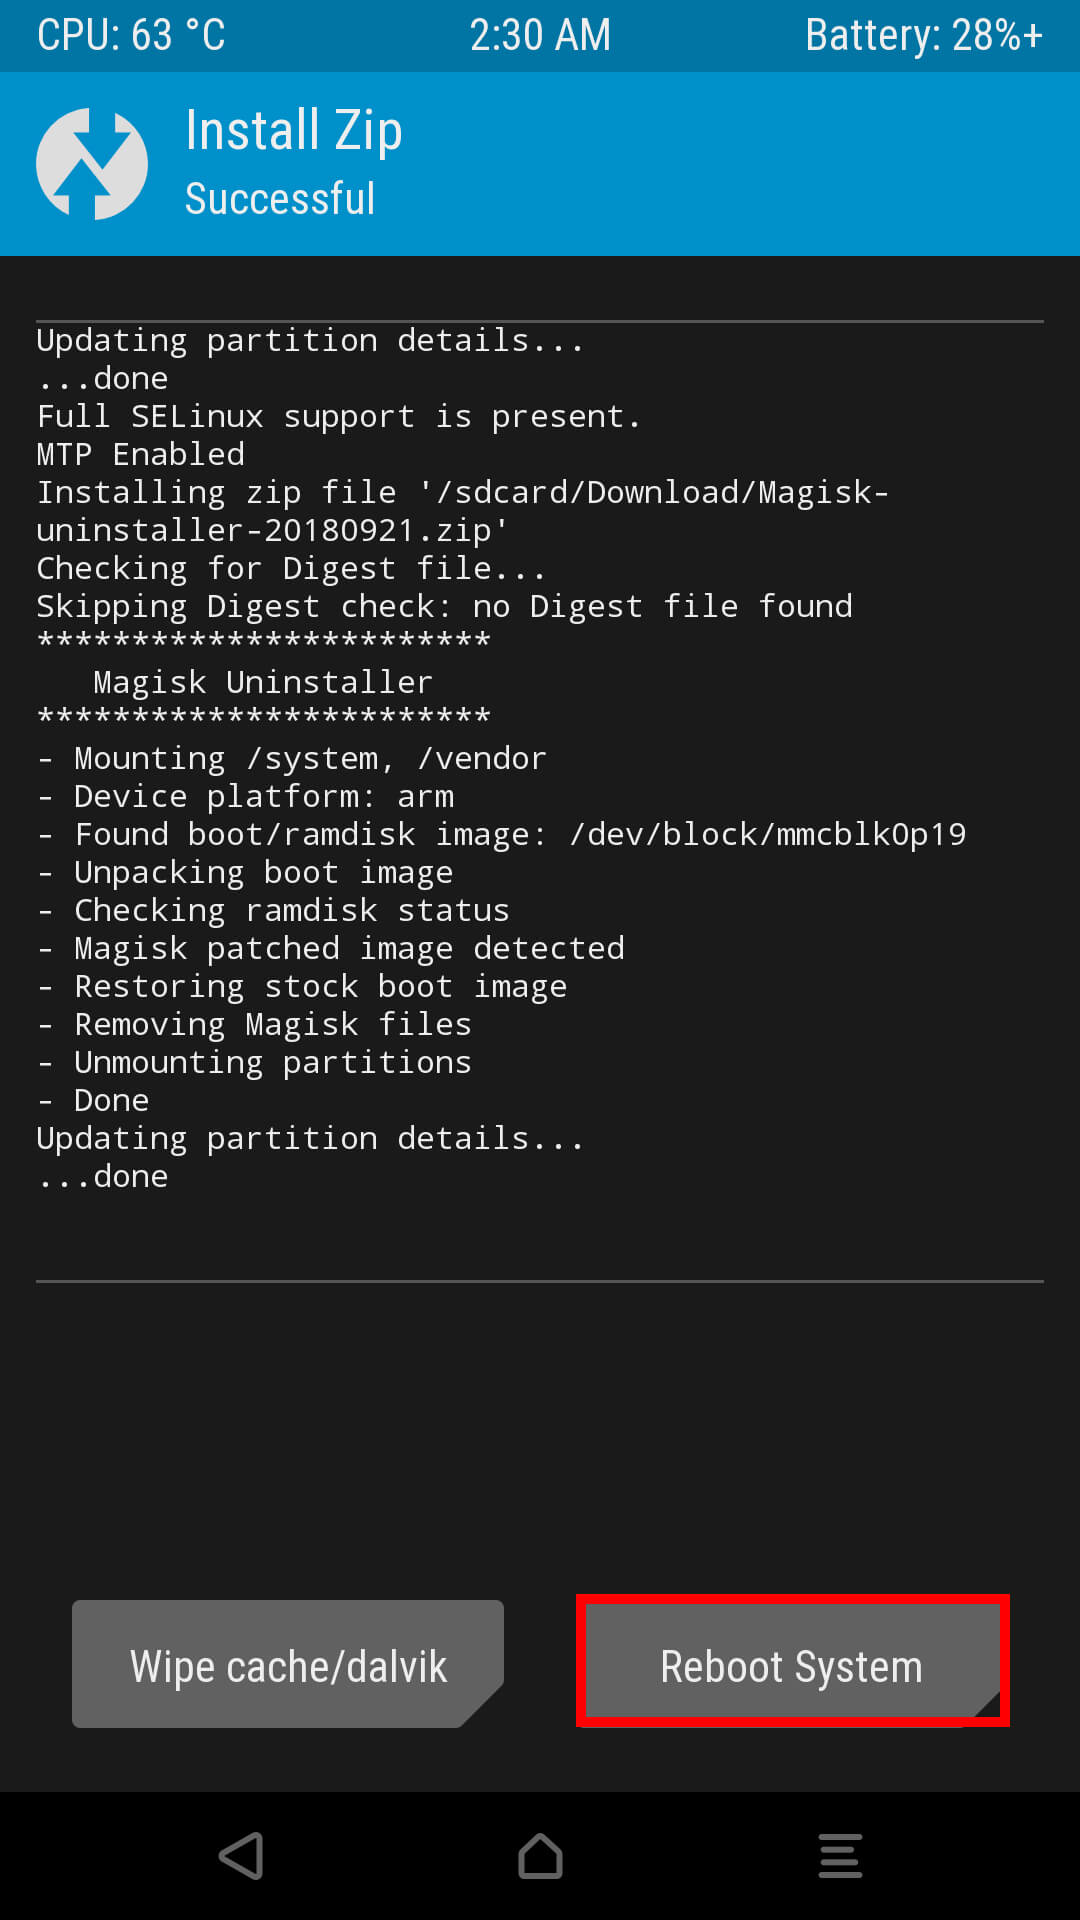Viewport: 1080px width, 1920px height.
Task: Select the Magisk Uninstaller log line
Action: click(x=262, y=681)
